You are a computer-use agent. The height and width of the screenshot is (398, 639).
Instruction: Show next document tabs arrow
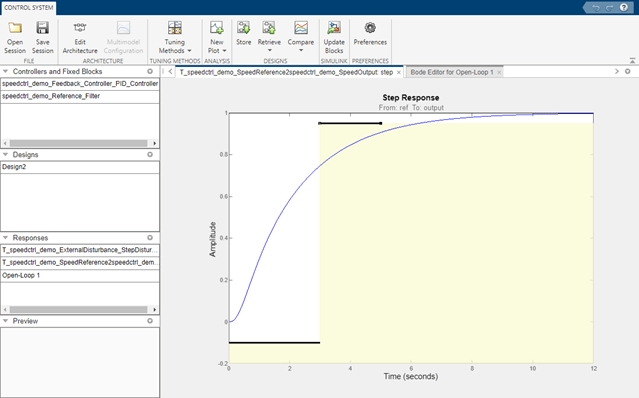click(x=617, y=71)
